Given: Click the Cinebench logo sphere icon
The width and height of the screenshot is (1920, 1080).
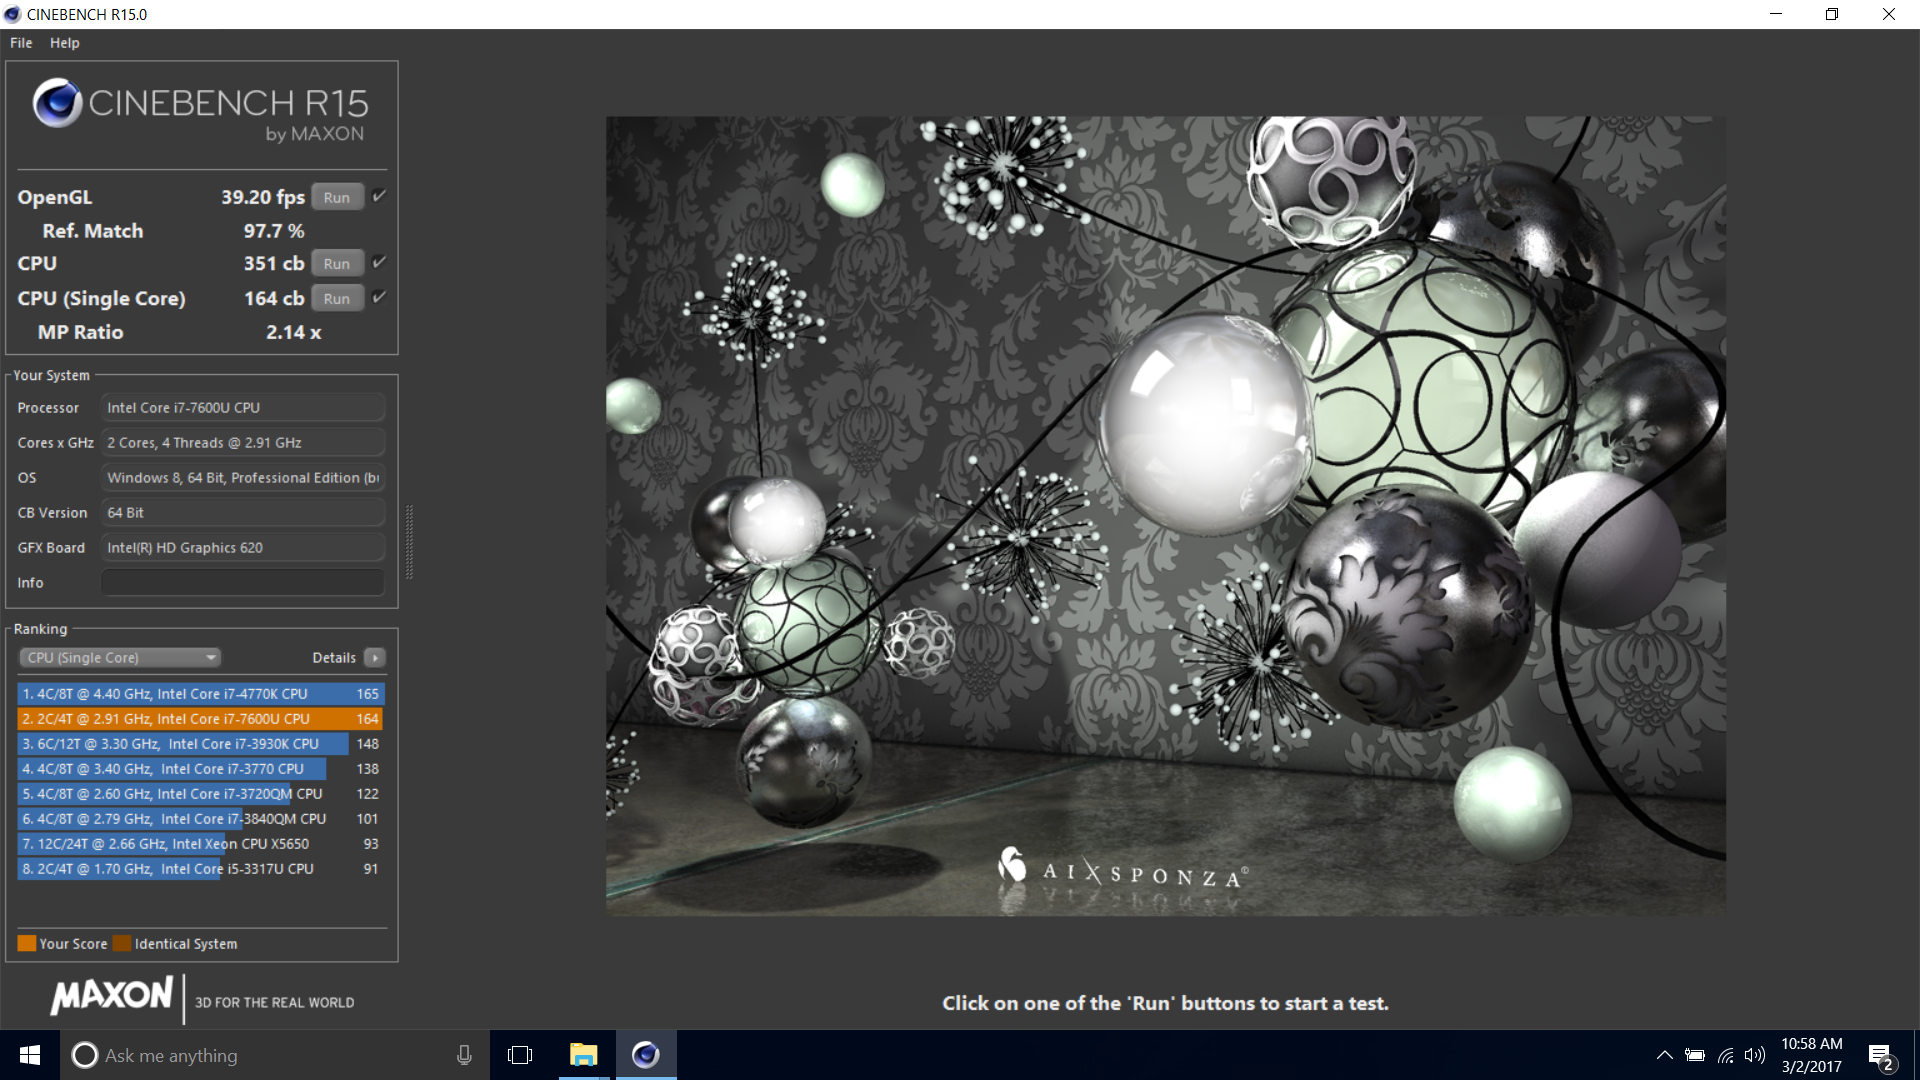Looking at the screenshot, I should (57, 102).
